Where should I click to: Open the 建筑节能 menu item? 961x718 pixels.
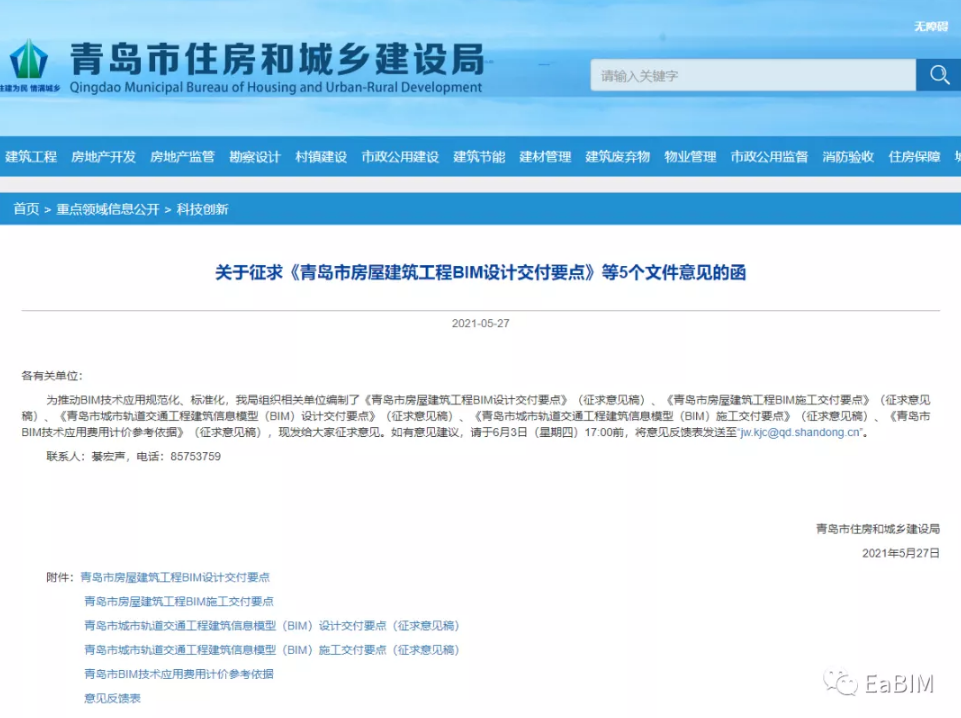(479, 157)
